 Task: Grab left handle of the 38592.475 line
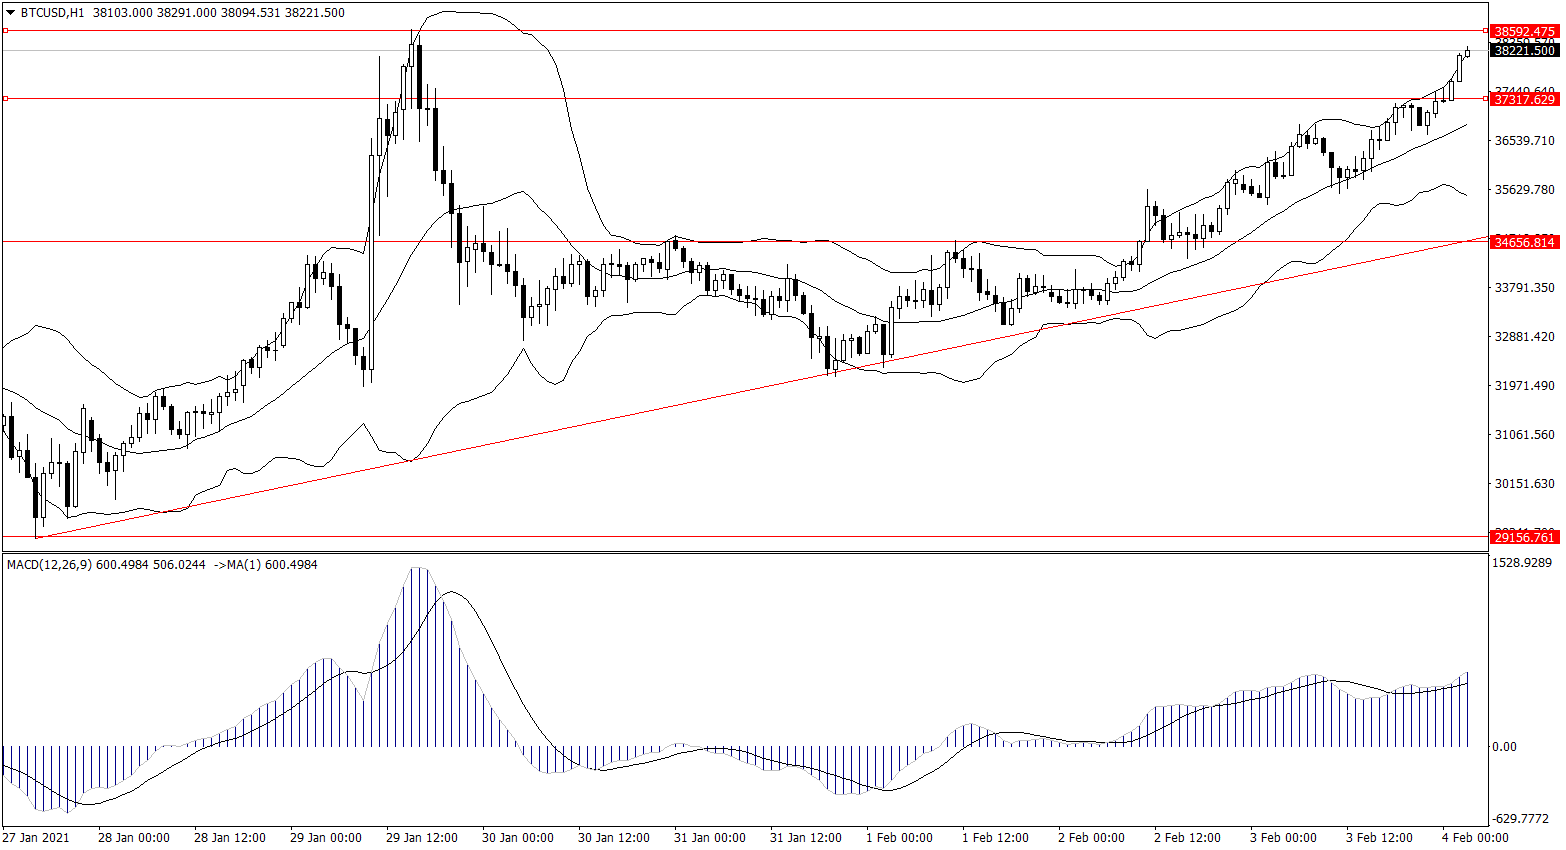click(x=5, y=31)
